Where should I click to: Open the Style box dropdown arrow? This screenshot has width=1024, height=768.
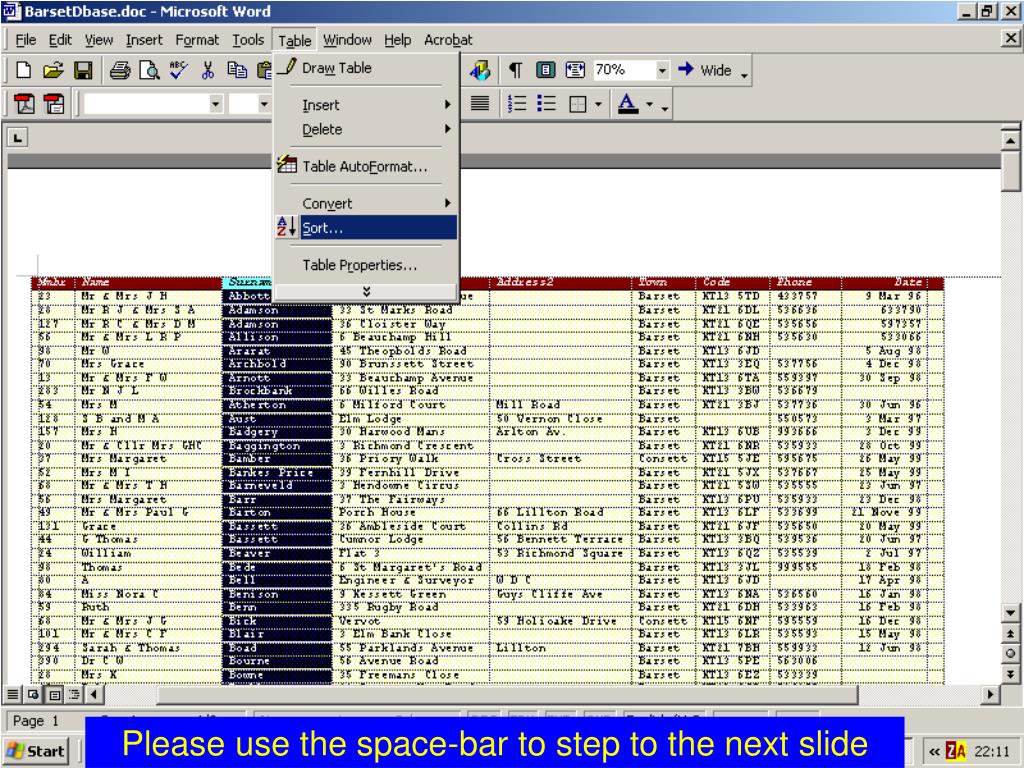(x=216, y=104)
